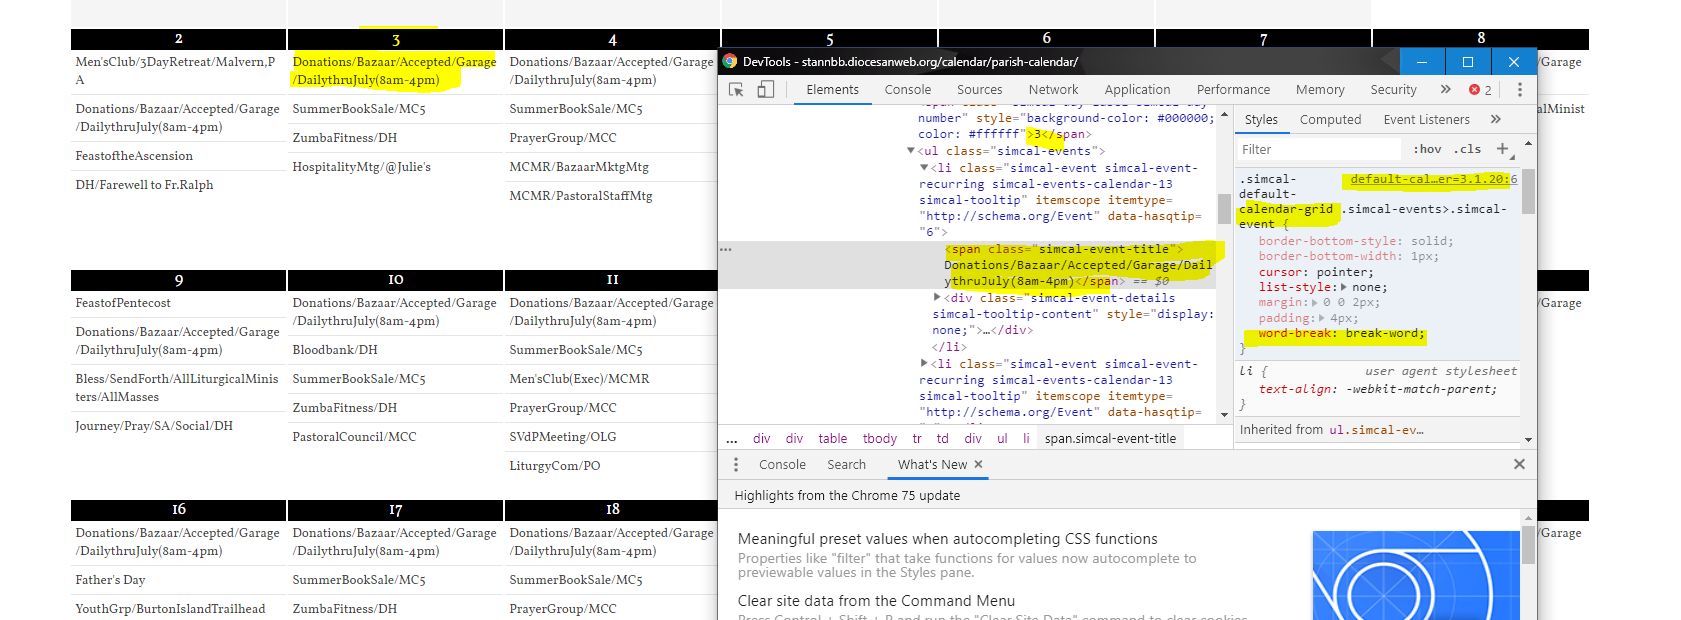Switch to the Network tab

(1053, 90)
